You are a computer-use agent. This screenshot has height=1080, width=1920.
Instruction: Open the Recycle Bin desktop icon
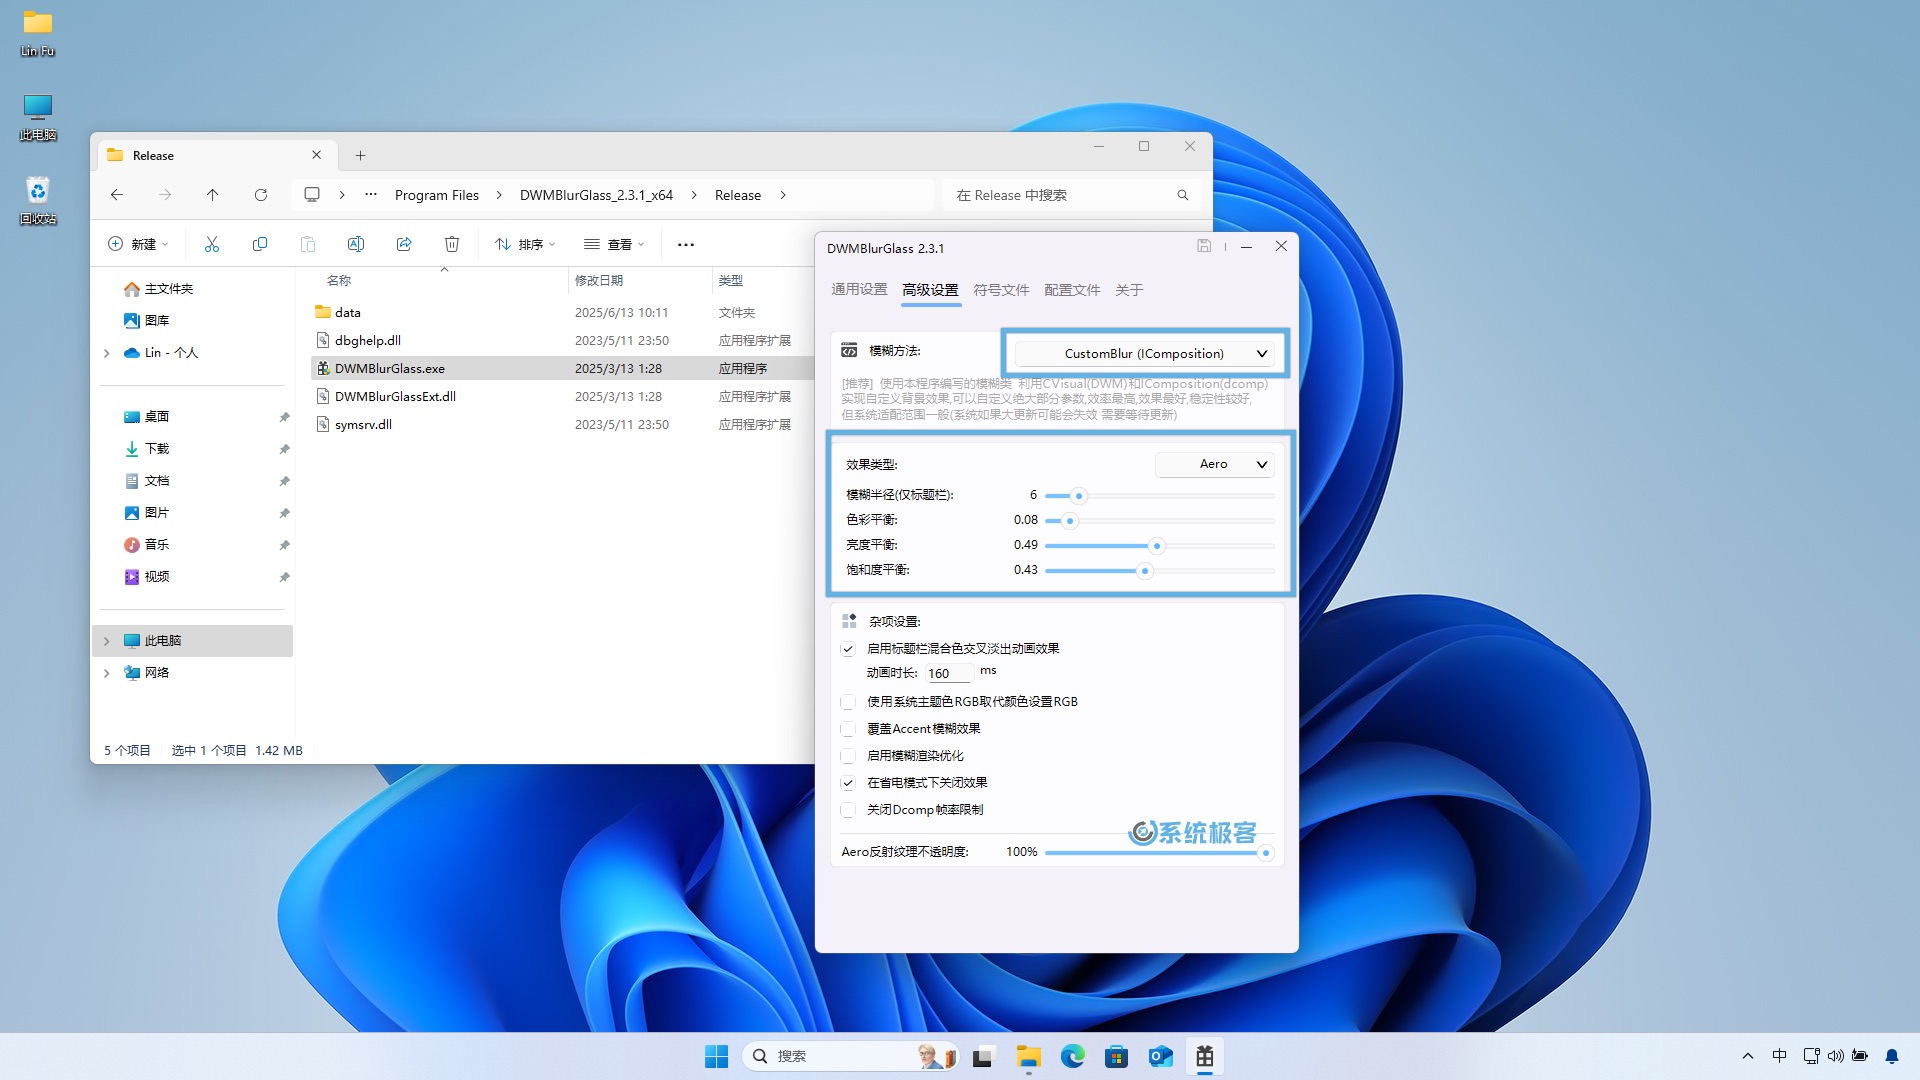click(x=38, y=199)
